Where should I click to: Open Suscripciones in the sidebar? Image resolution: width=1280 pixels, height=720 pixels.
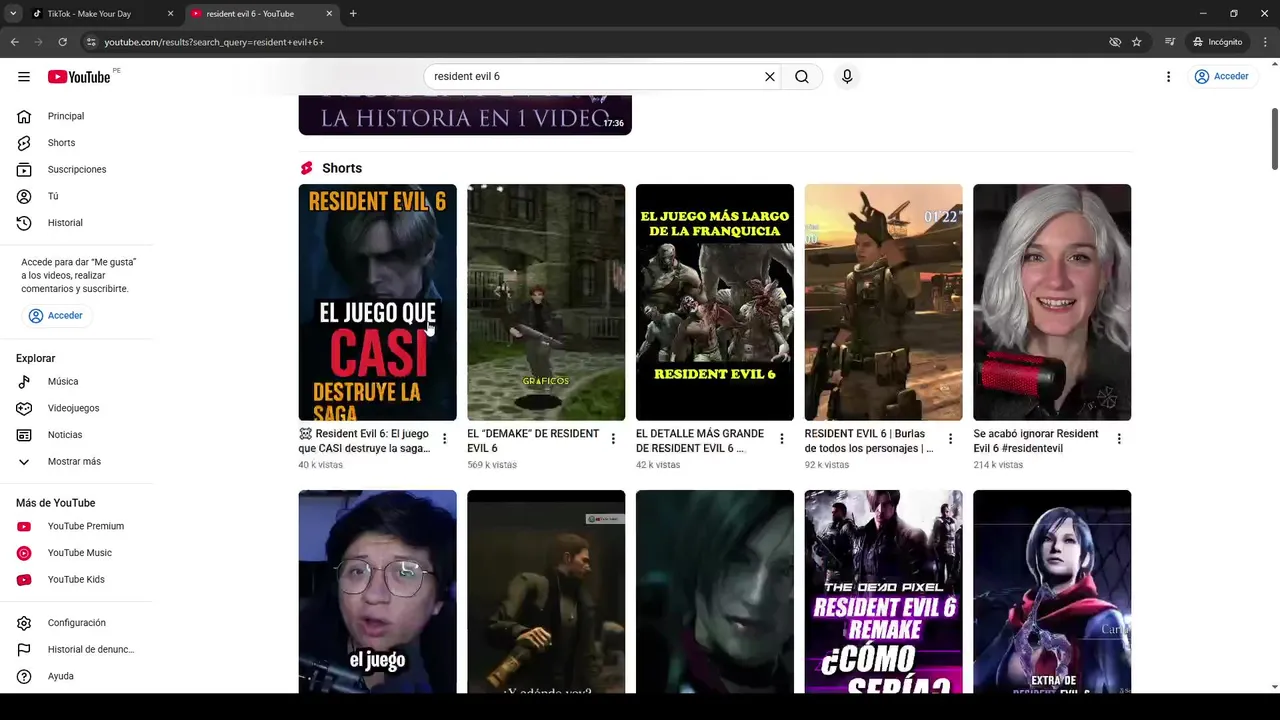pos(77,169)
